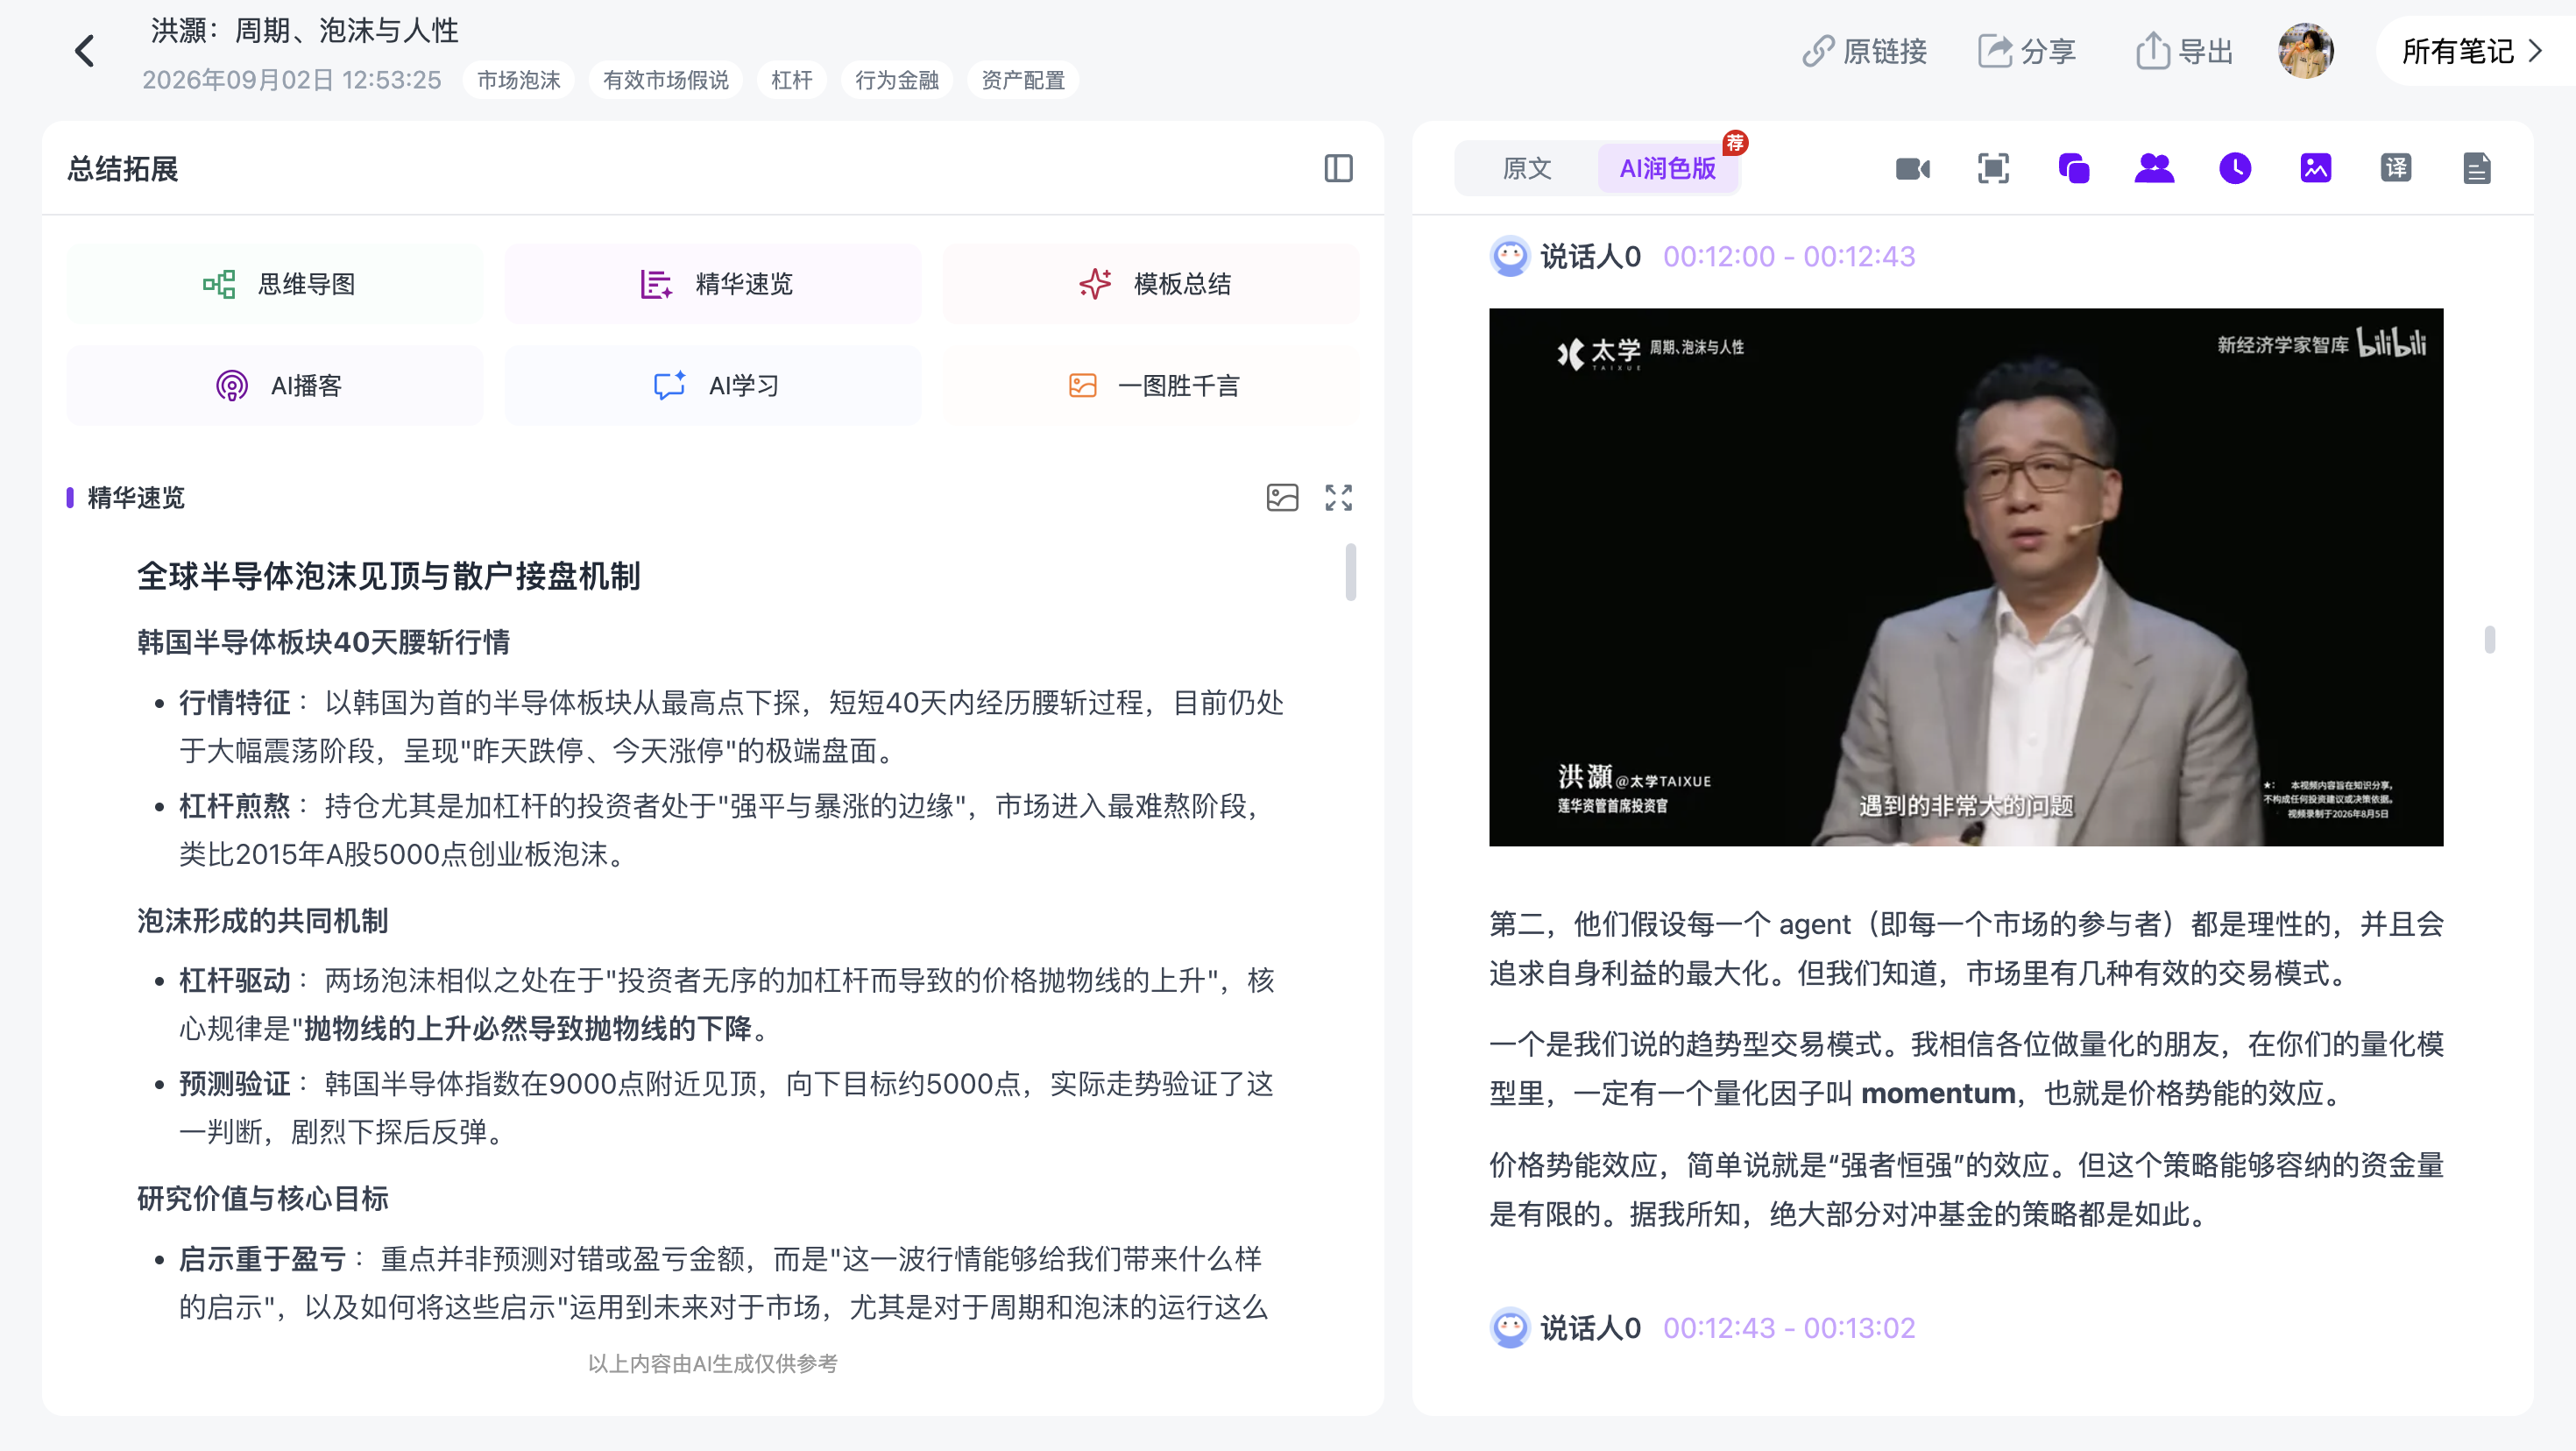
Task: Open the 思维导图 mind map button
Action: click(275, 284)
